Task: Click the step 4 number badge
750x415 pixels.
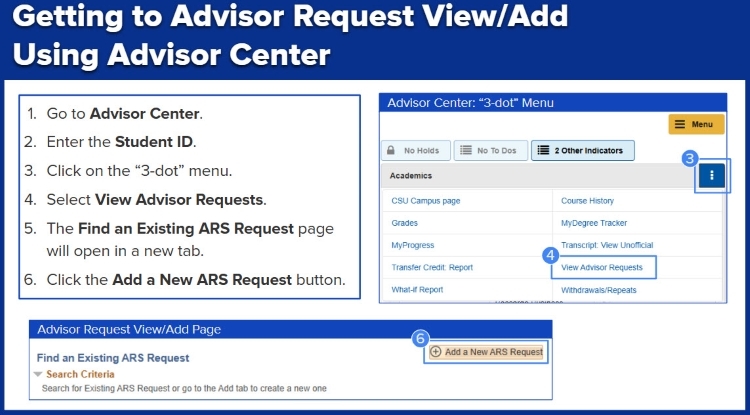Action: [550, 255]
